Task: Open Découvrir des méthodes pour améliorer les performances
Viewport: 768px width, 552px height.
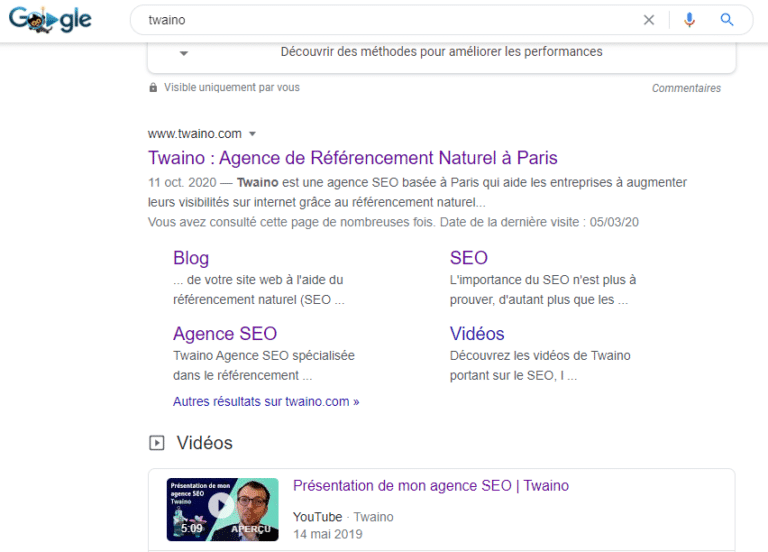Action: [441, 51]
